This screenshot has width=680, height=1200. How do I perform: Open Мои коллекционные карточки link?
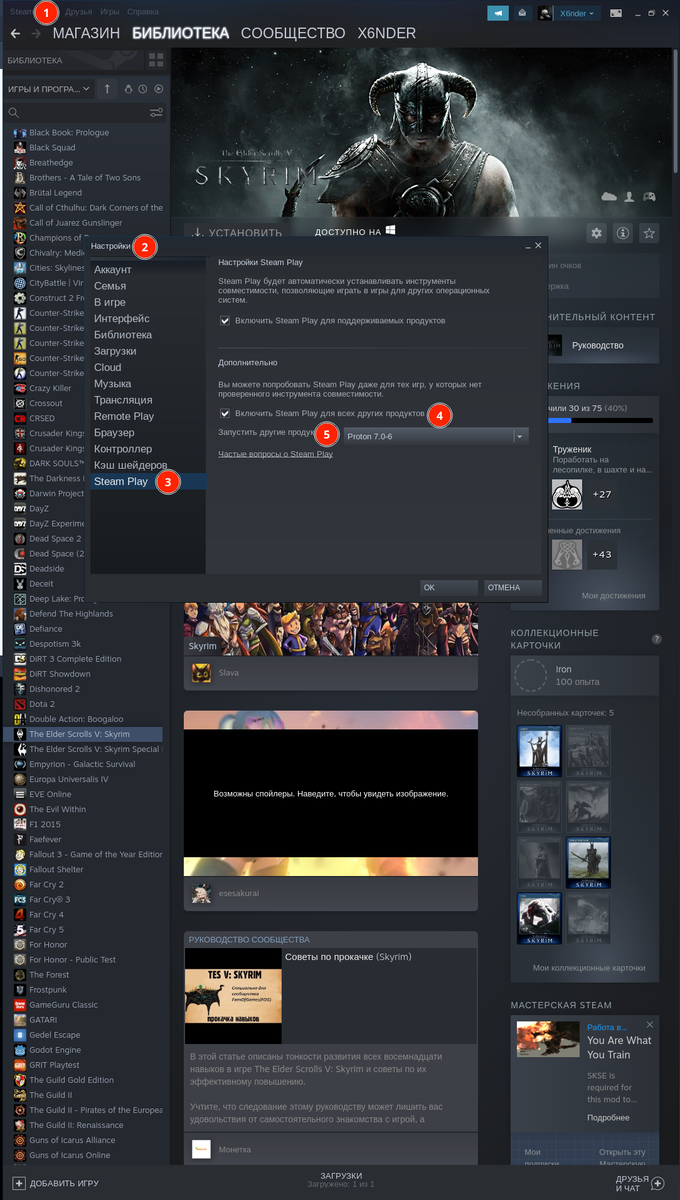[589, 968]
